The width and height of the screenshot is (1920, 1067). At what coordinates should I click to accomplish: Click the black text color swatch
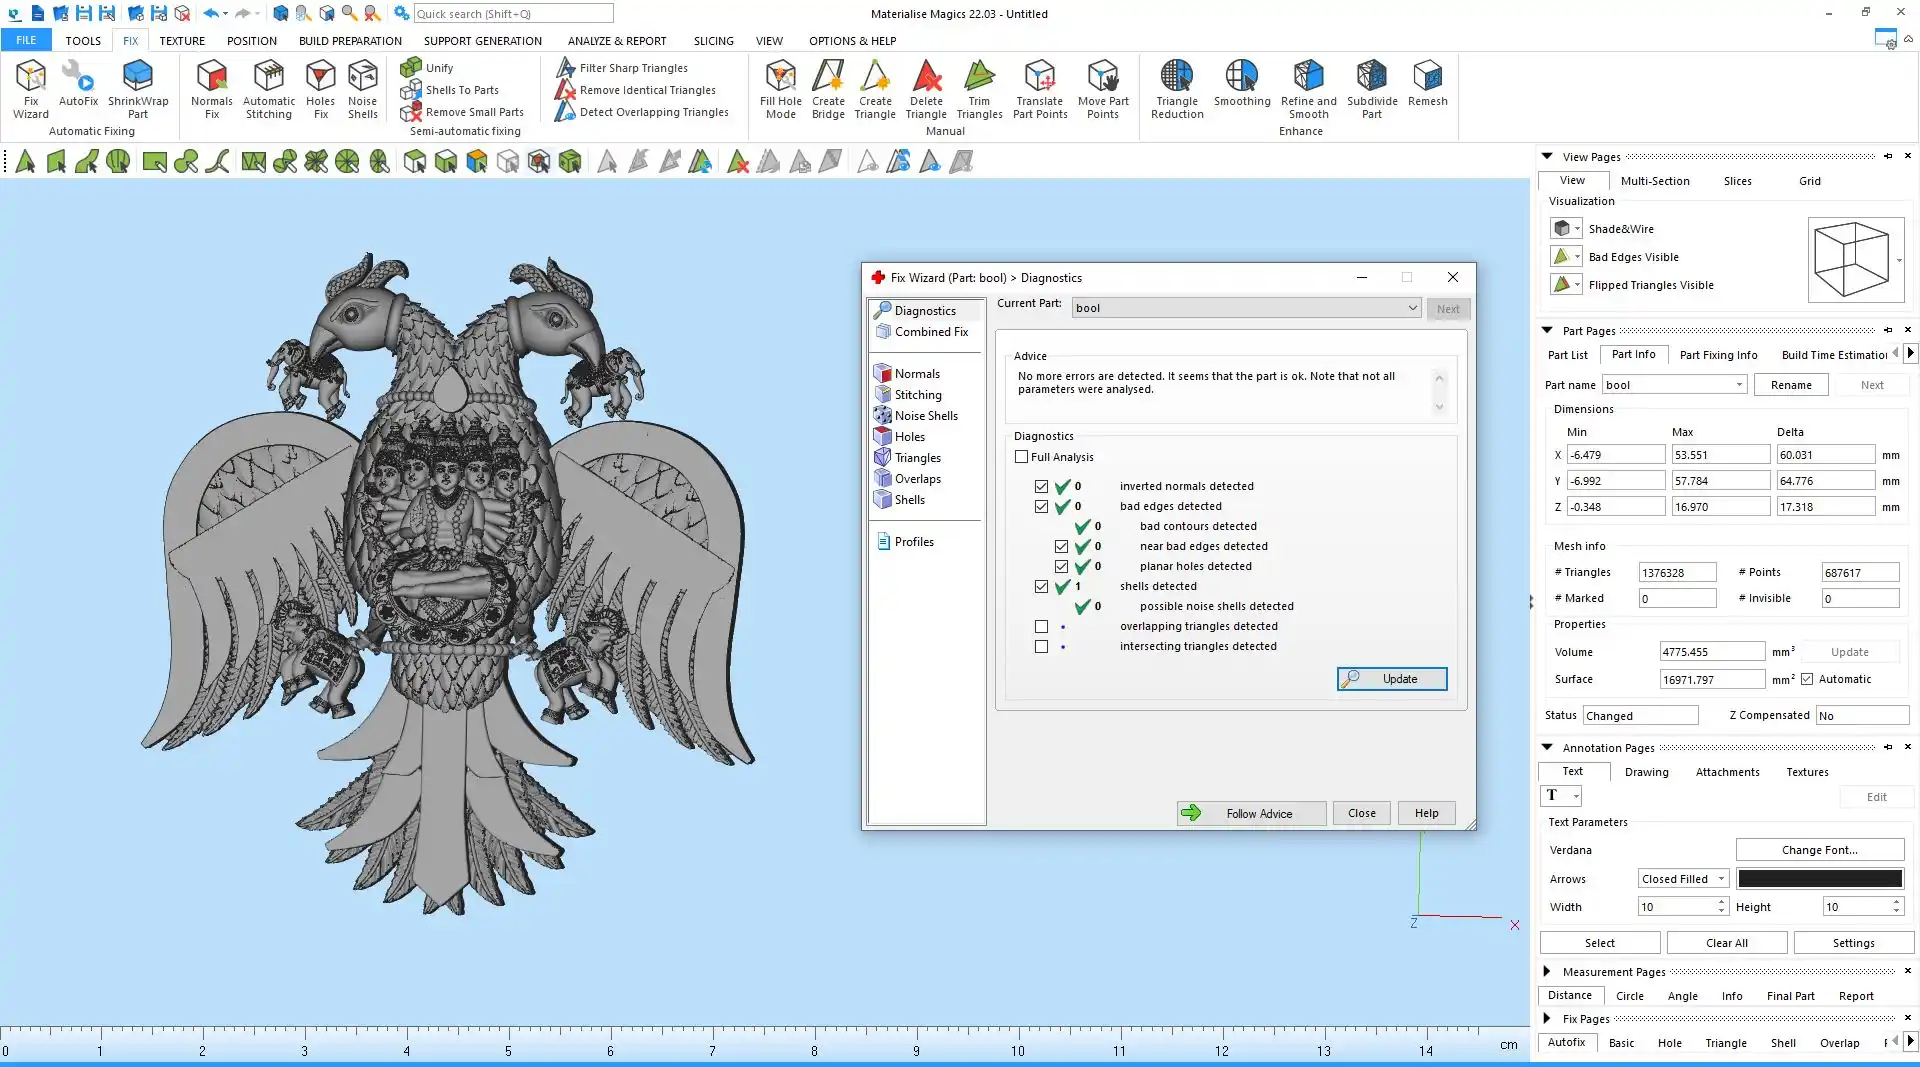click(x=1819, y=879)
